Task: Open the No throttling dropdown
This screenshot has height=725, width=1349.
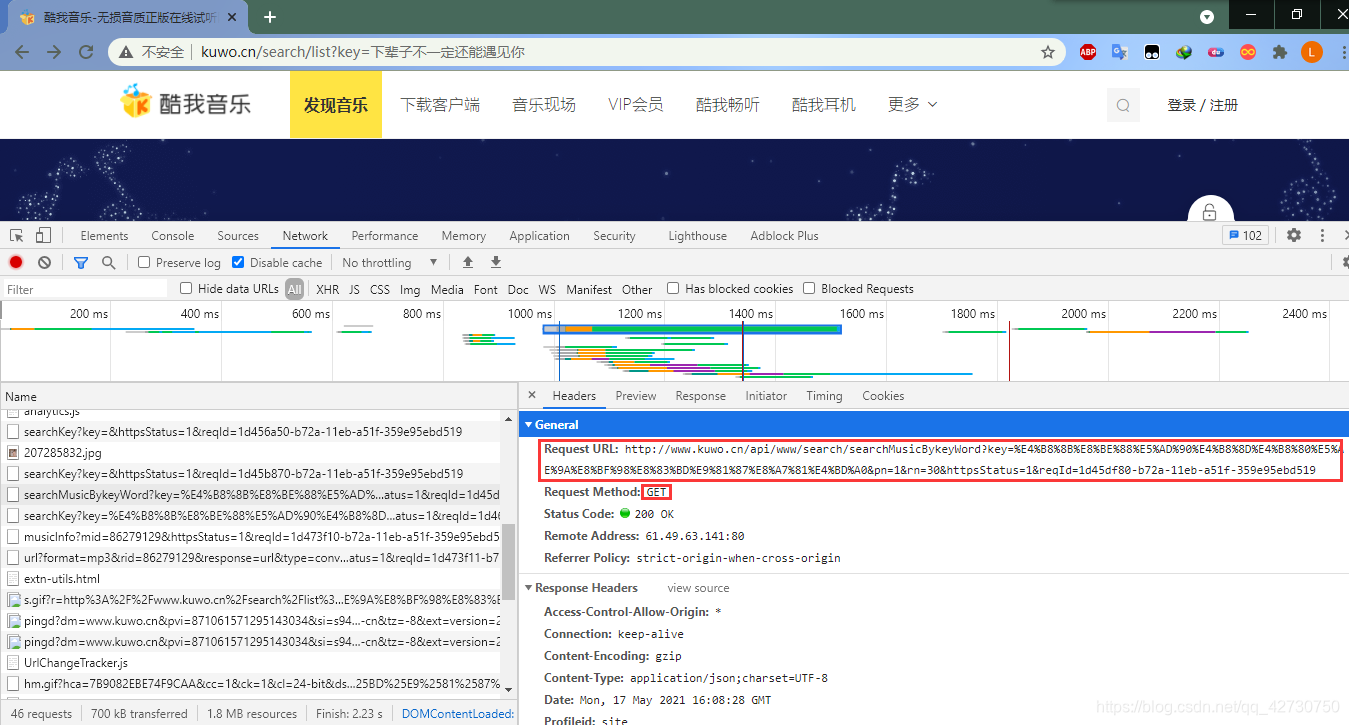Action: pos(390,262)
